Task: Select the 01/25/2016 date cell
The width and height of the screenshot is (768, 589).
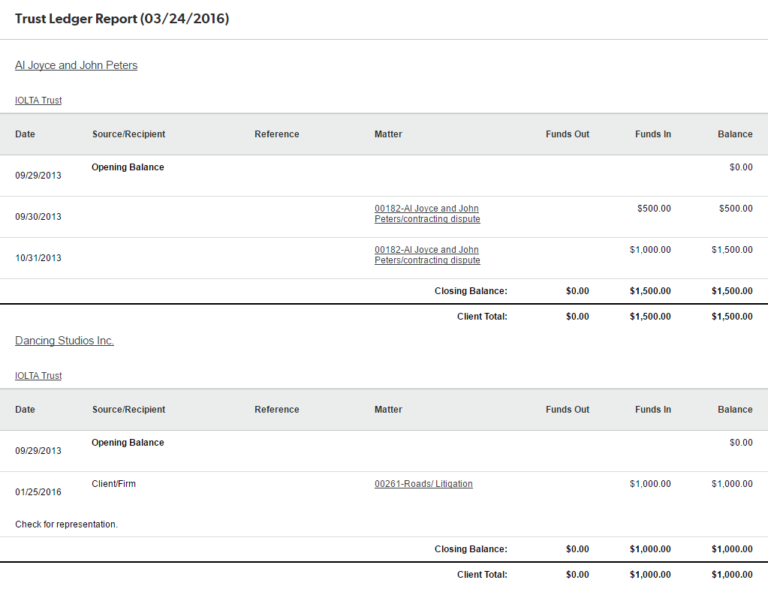Action: coord(38,492)
